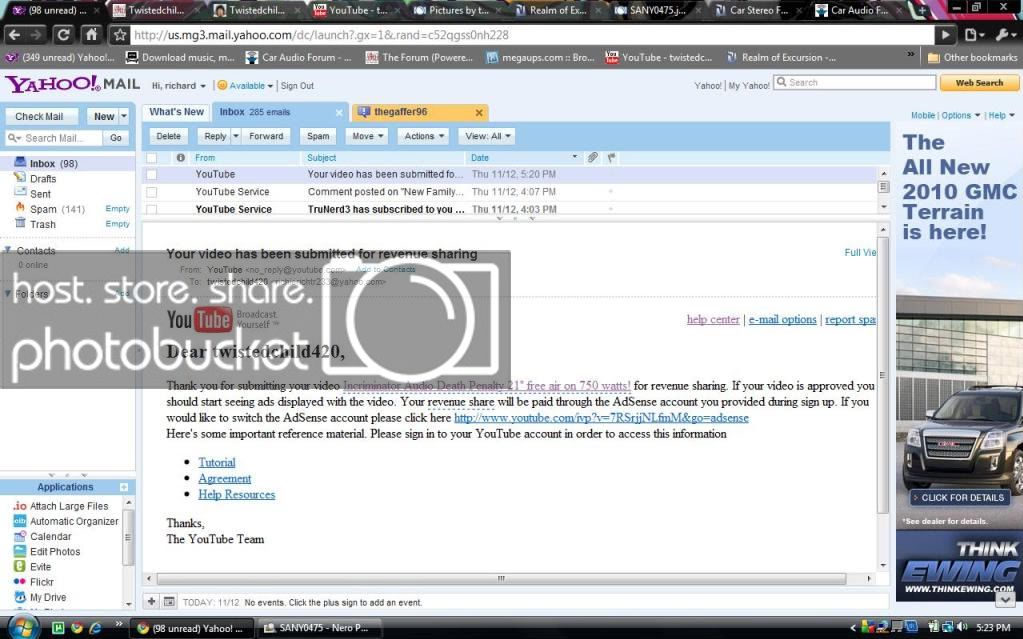This screenshot has width=1023, height=639.
Task: Click the Delete button
Action: (168, 136)
